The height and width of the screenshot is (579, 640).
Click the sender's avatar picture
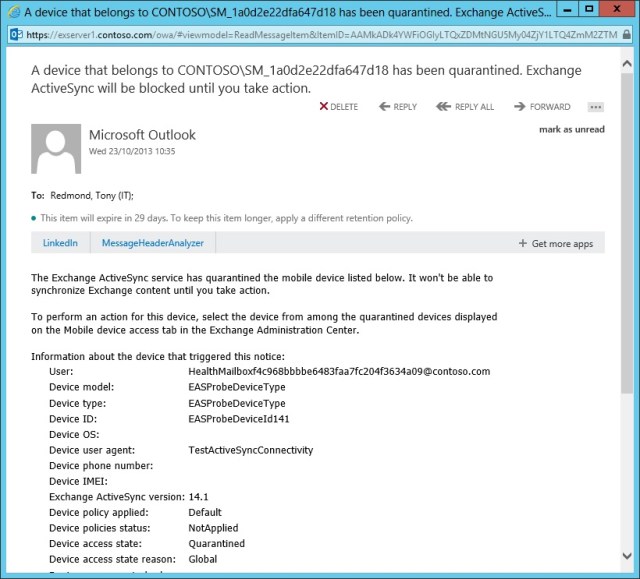coord(56,149)
